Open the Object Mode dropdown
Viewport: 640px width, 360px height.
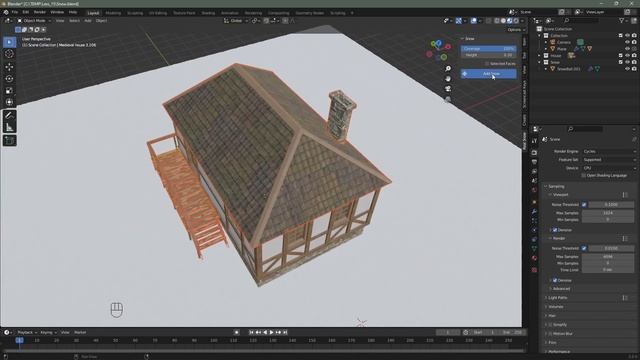pyautogui.click(x=34, y=20)
